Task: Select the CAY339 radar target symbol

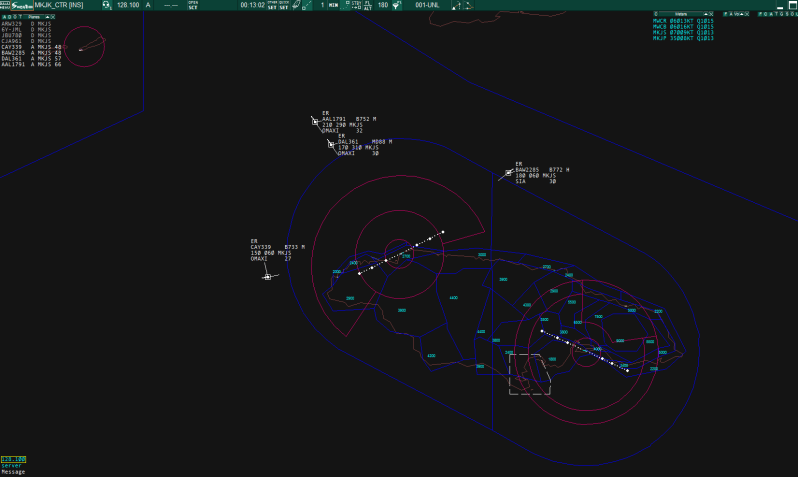Action: 267,276
